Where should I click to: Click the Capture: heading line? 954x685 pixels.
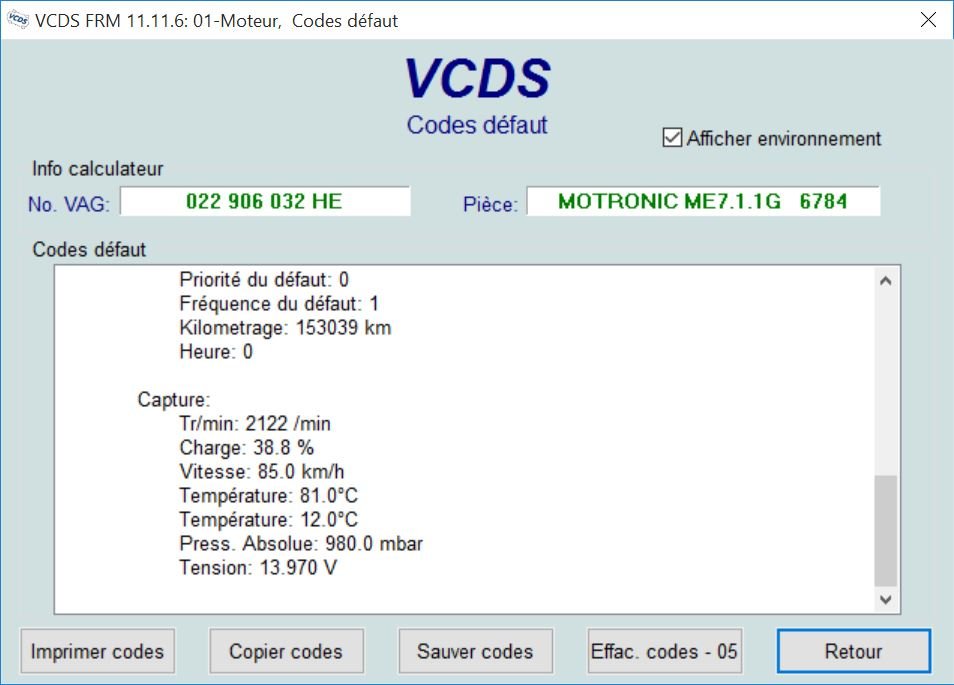(x=173, y=400)
